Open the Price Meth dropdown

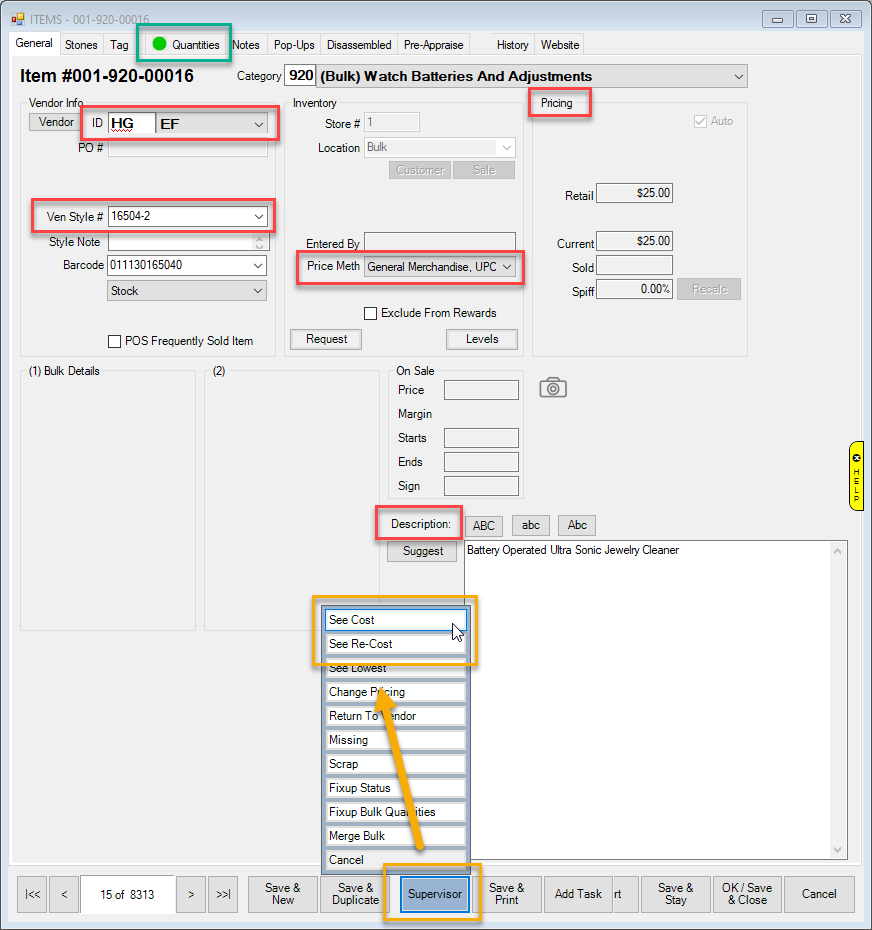tap(507, 267)
